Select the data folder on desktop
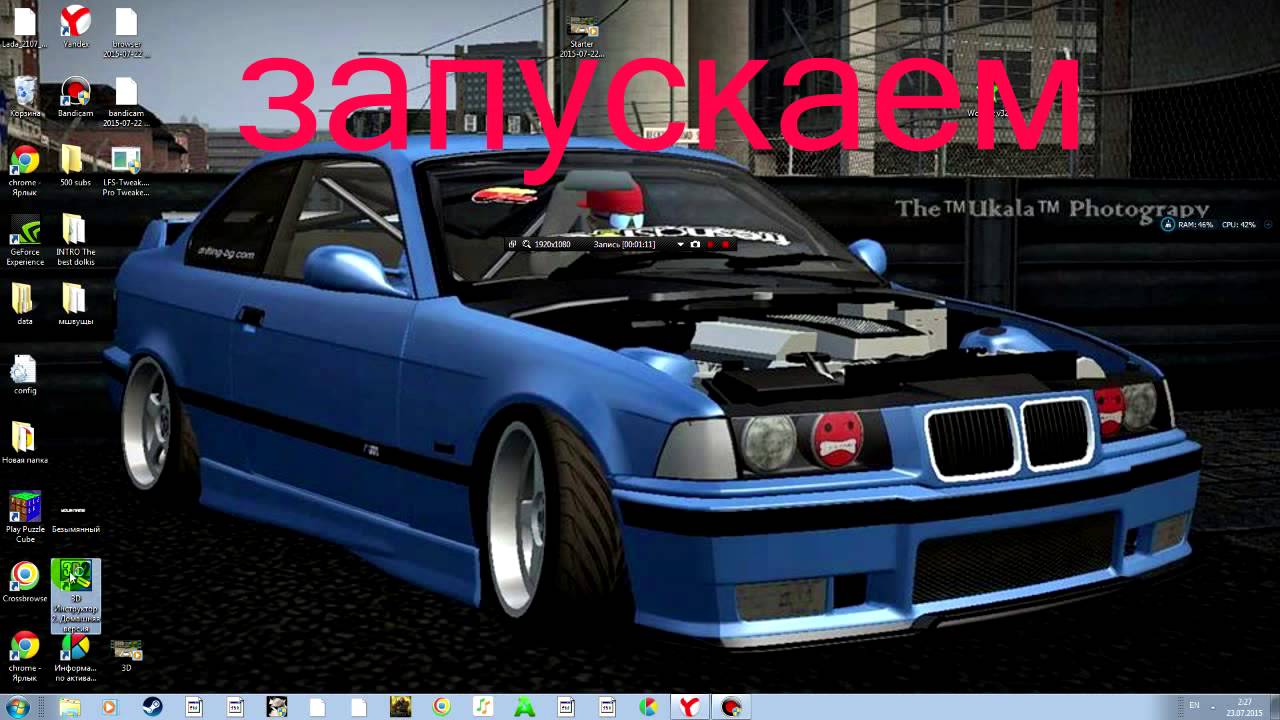This screenshot has height=720, width=1280. pyautogui.click(x=24, y=304)
